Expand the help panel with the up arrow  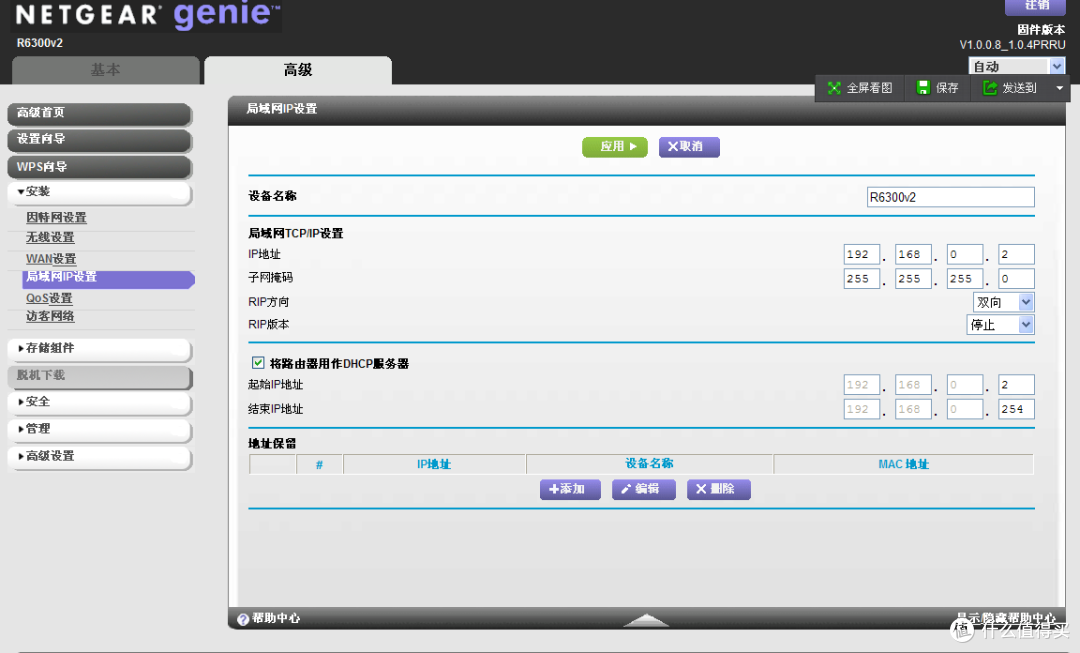tap(646, 620)
